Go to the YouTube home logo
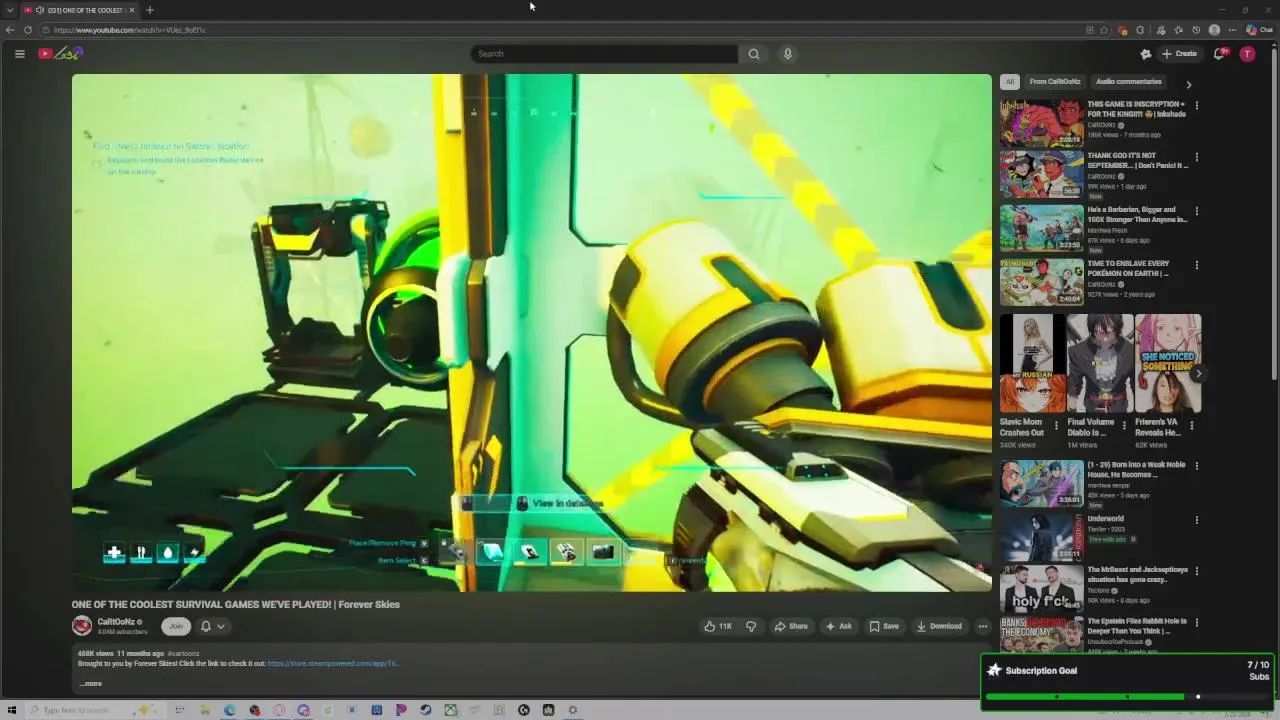Viewport: 1280px width, 720px height. [x=60, y=54]
